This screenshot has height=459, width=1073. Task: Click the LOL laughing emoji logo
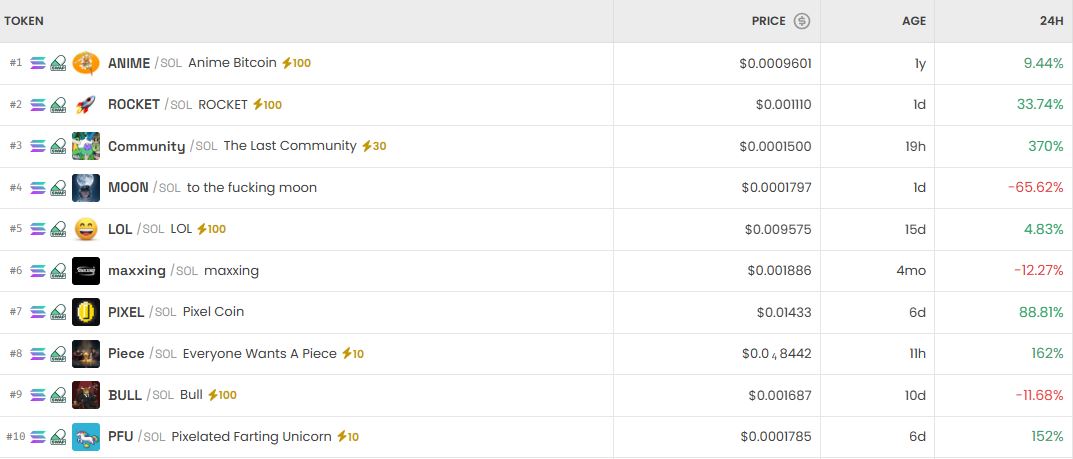[x=86, y=229]
